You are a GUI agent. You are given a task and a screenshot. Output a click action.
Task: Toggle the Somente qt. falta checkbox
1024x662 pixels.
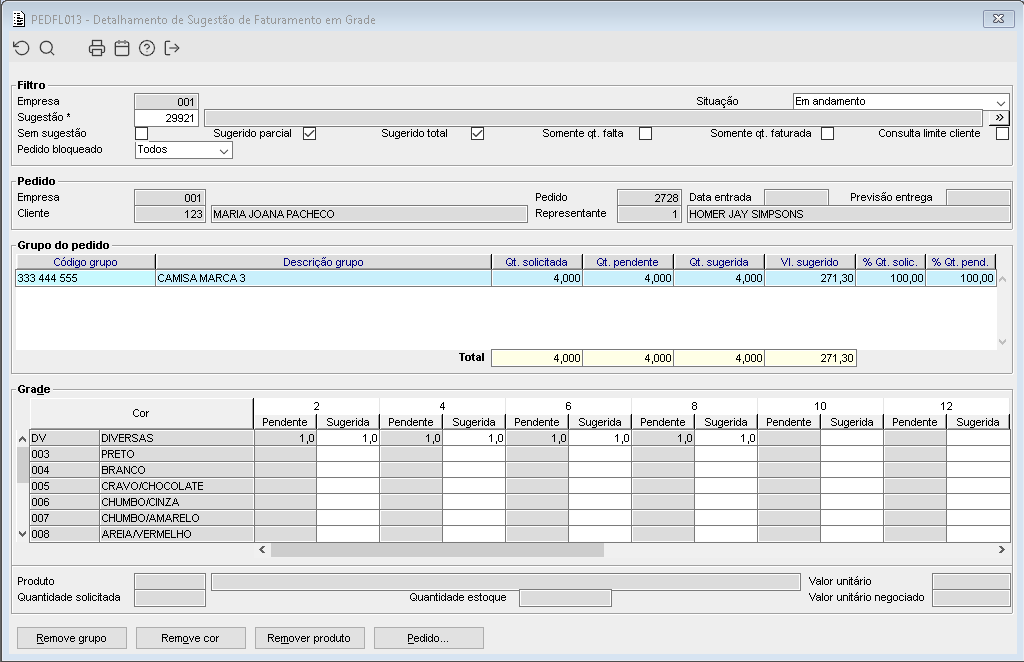(x=645, y=134)
